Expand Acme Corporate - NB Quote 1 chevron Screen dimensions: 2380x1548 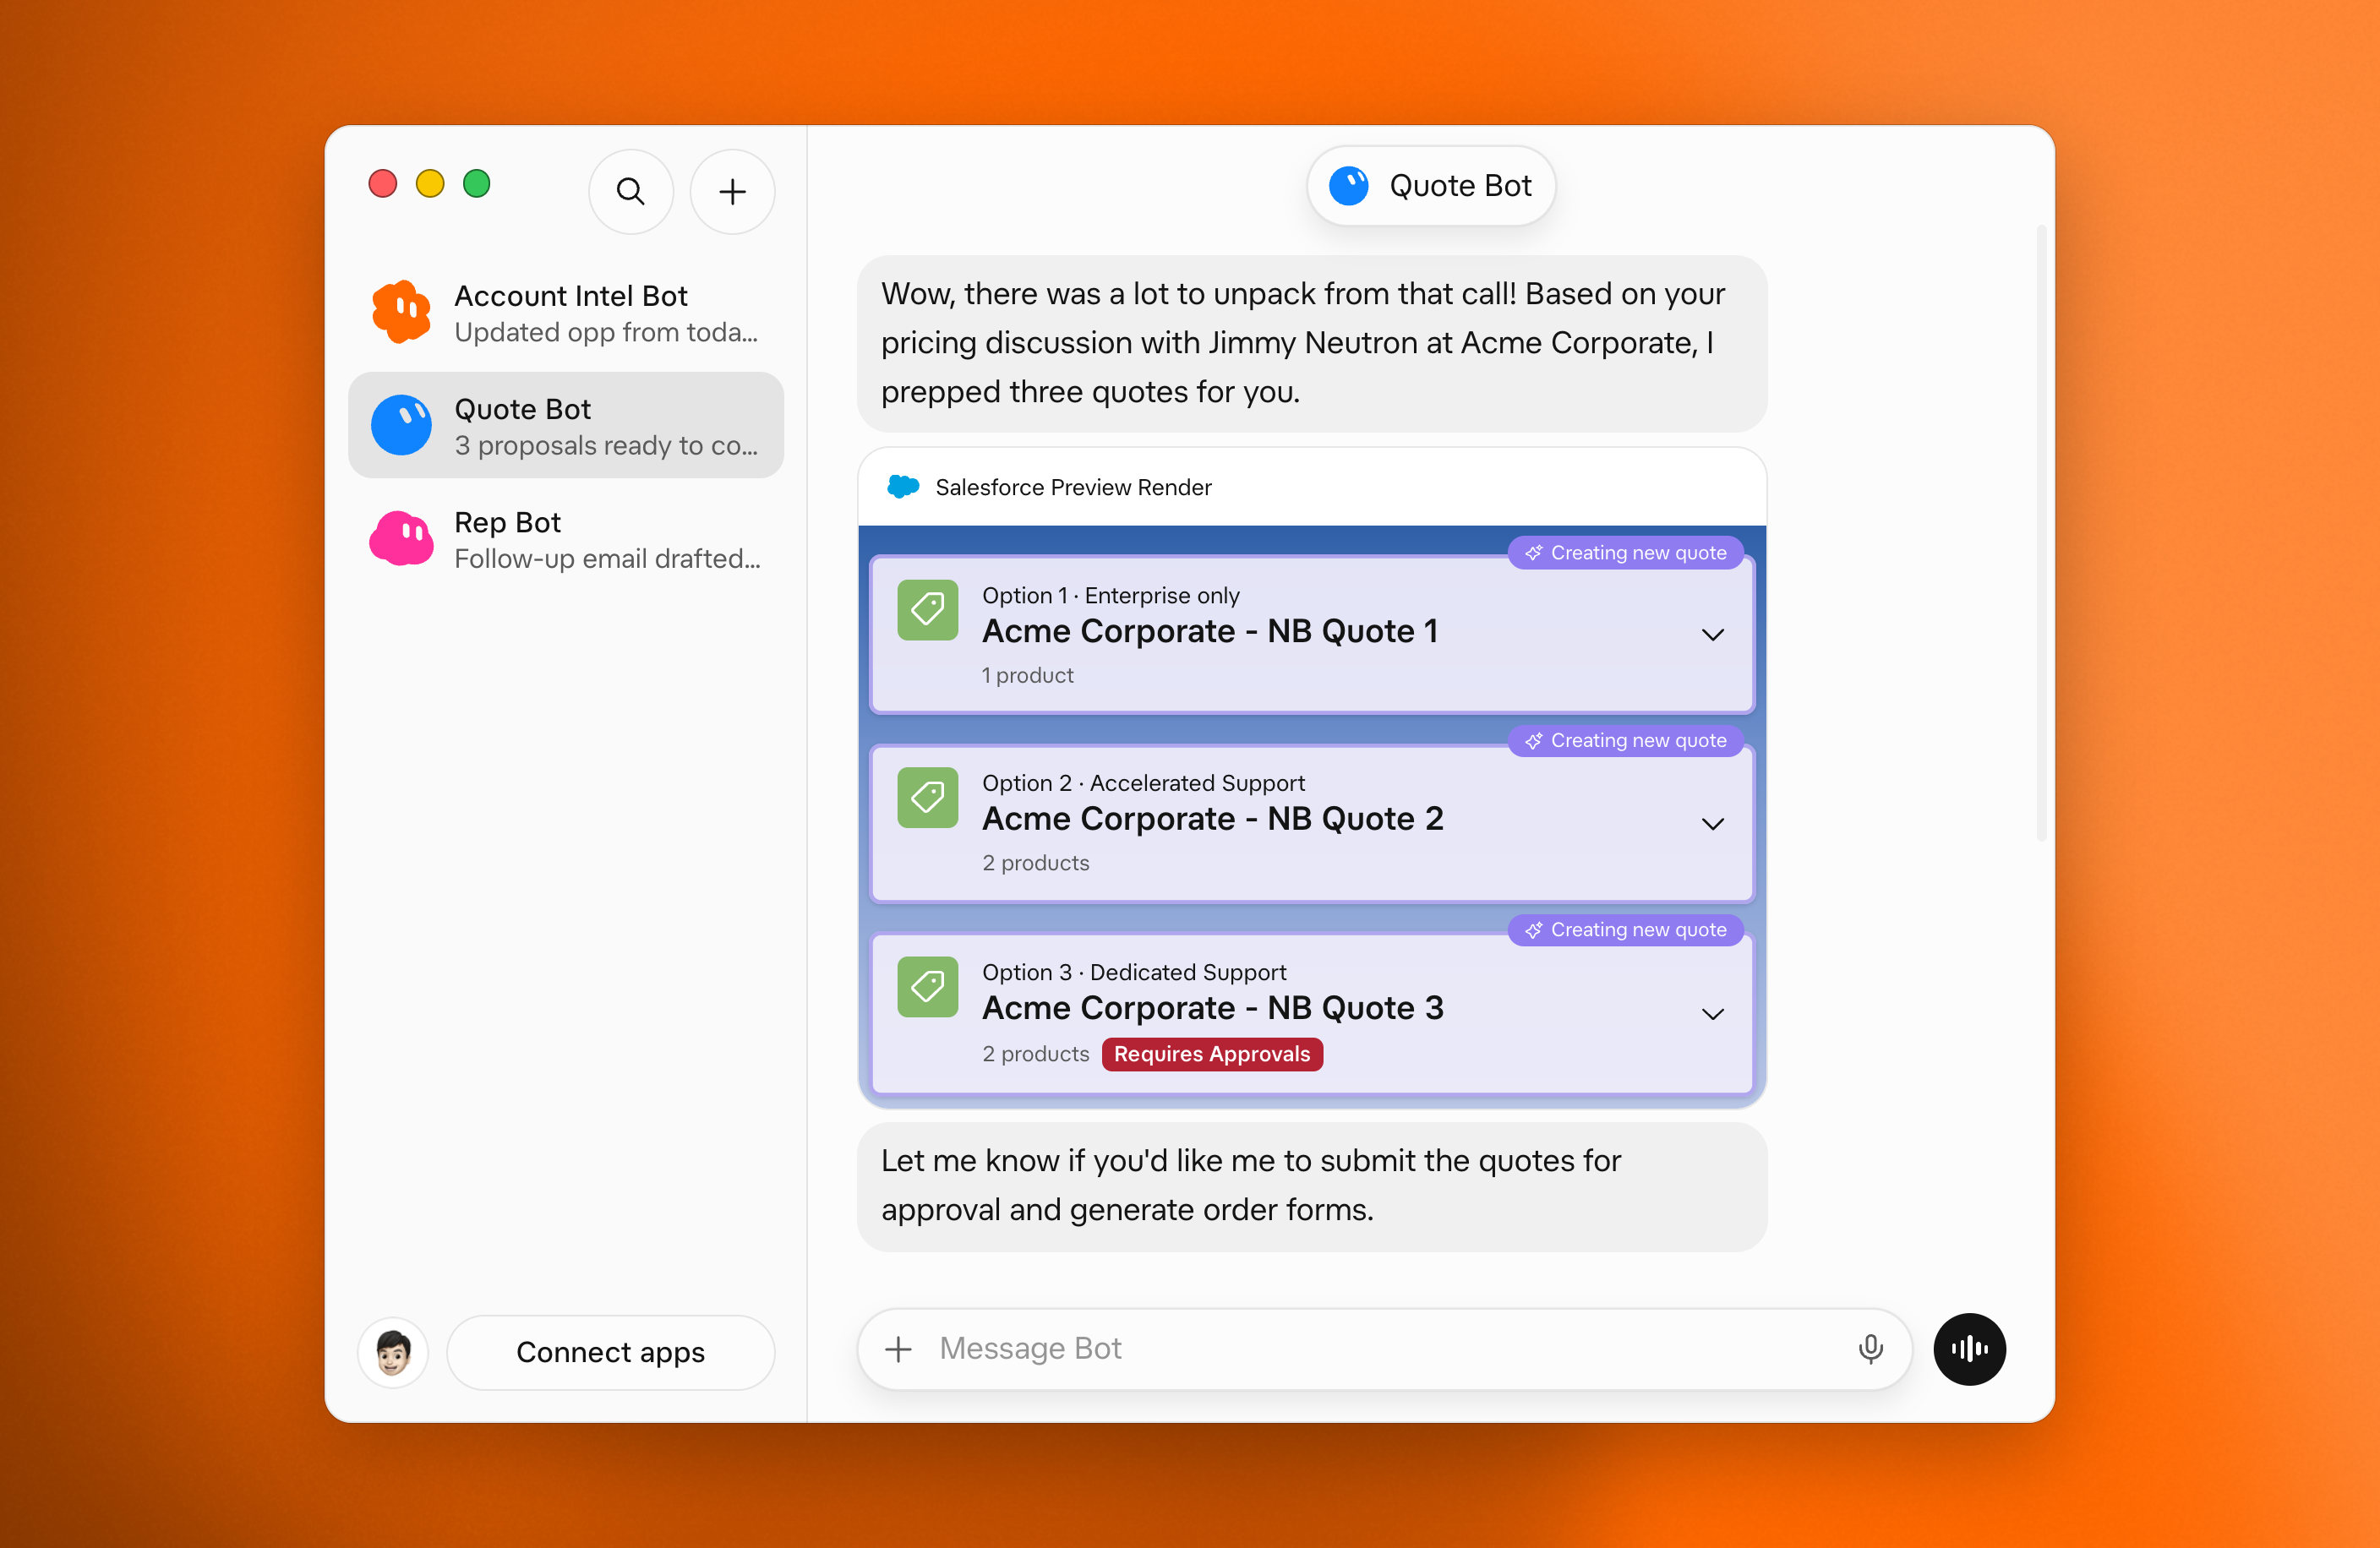(x=1712, y=635)
